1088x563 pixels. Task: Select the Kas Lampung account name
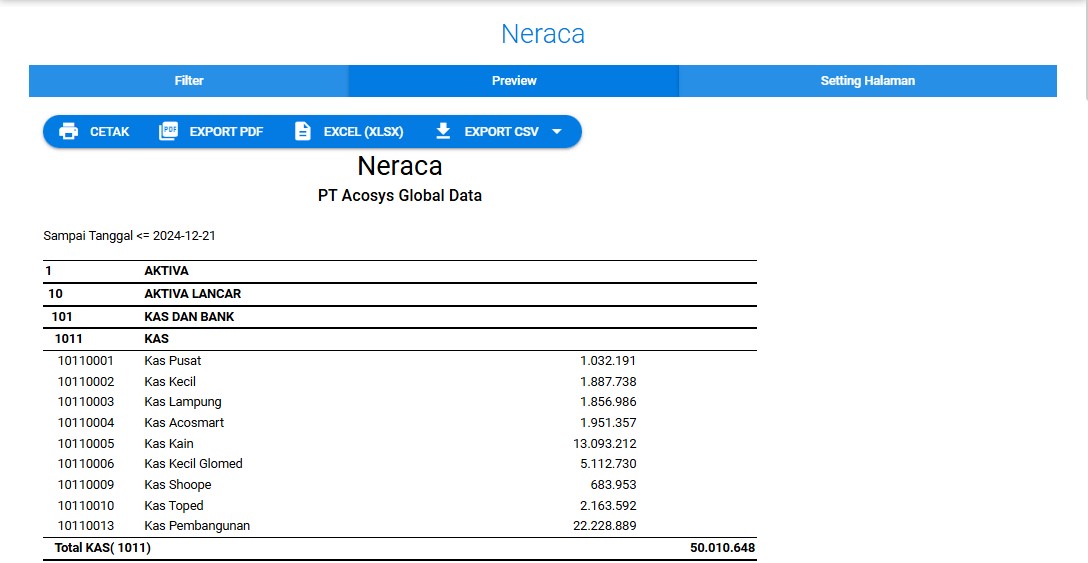183,402
